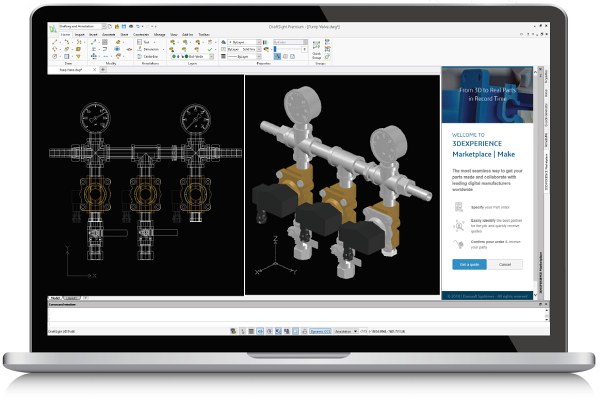Image resolution: width=600 pixels, height=400 pixels.
Task: Click the Undo arrow icon
Action: tap(138, 26)
